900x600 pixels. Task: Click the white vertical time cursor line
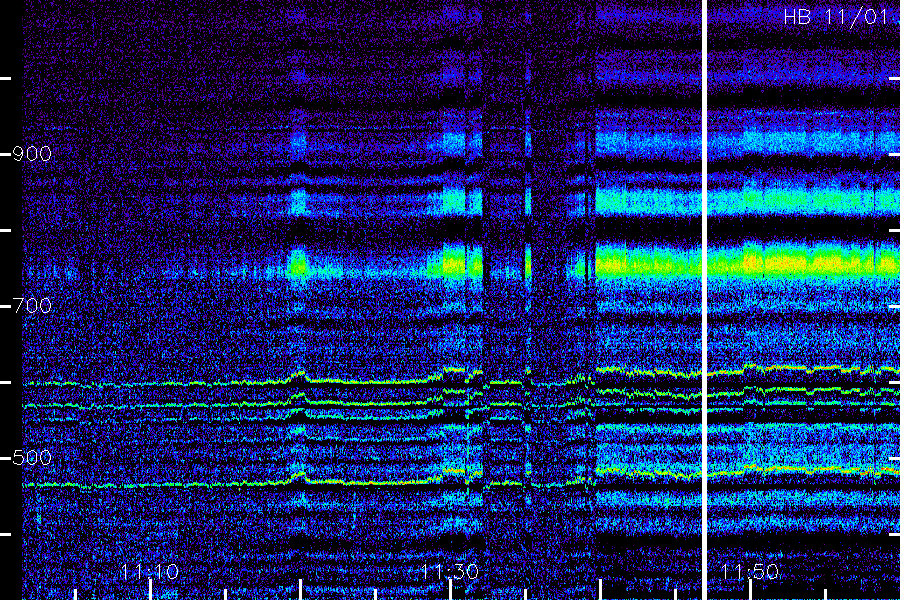(704, 300)
